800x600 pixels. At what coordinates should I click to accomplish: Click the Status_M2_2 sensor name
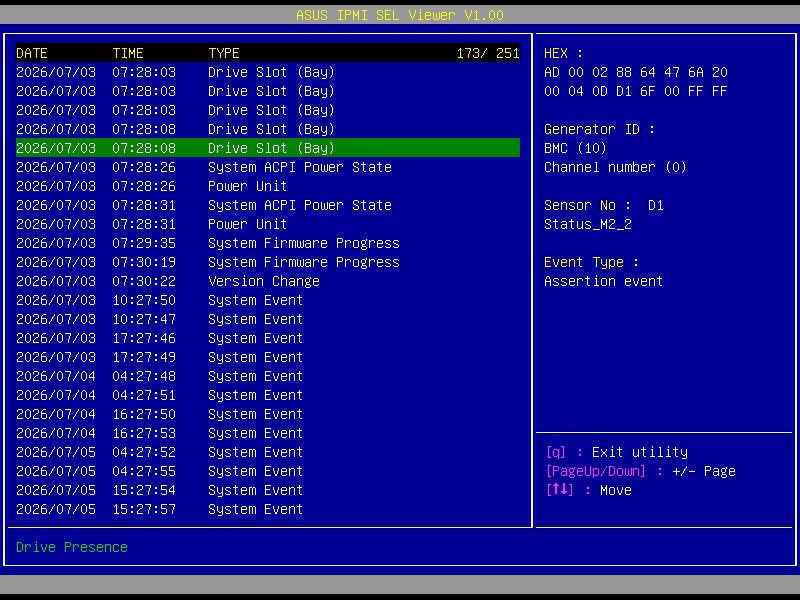click(x=588, y=224)
